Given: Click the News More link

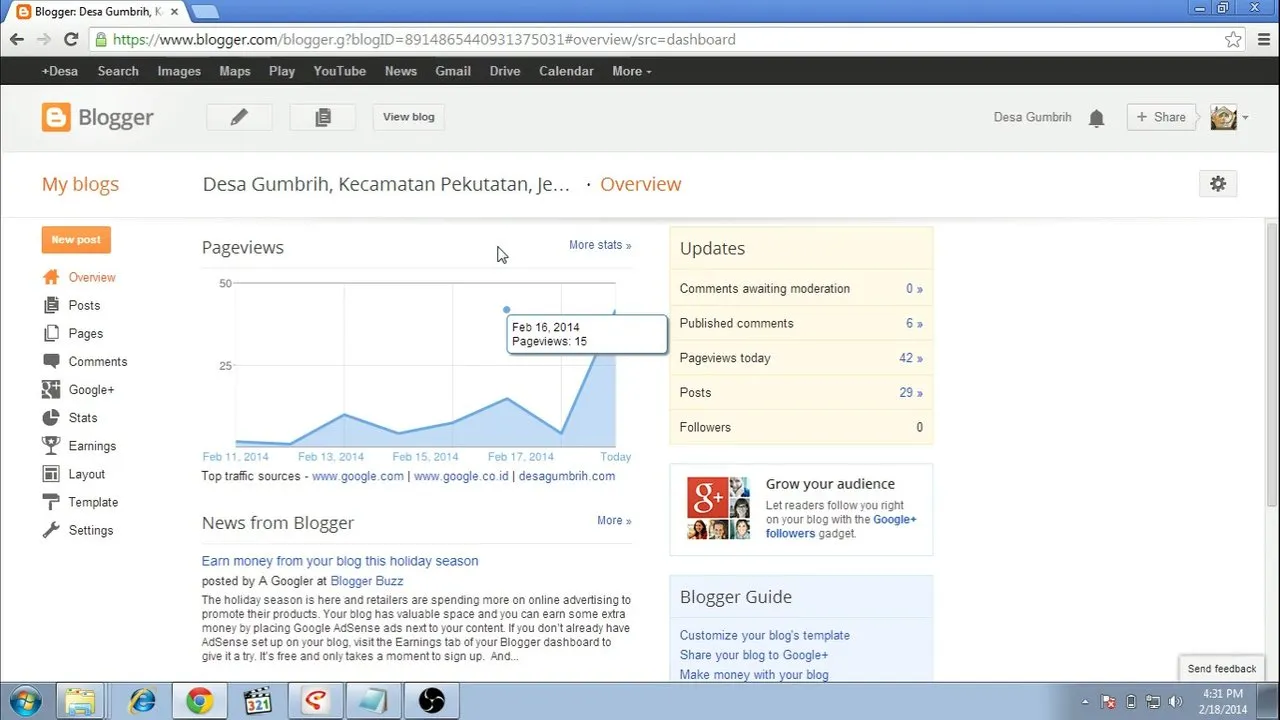Looking at the screenshot, I should [614, 521].
